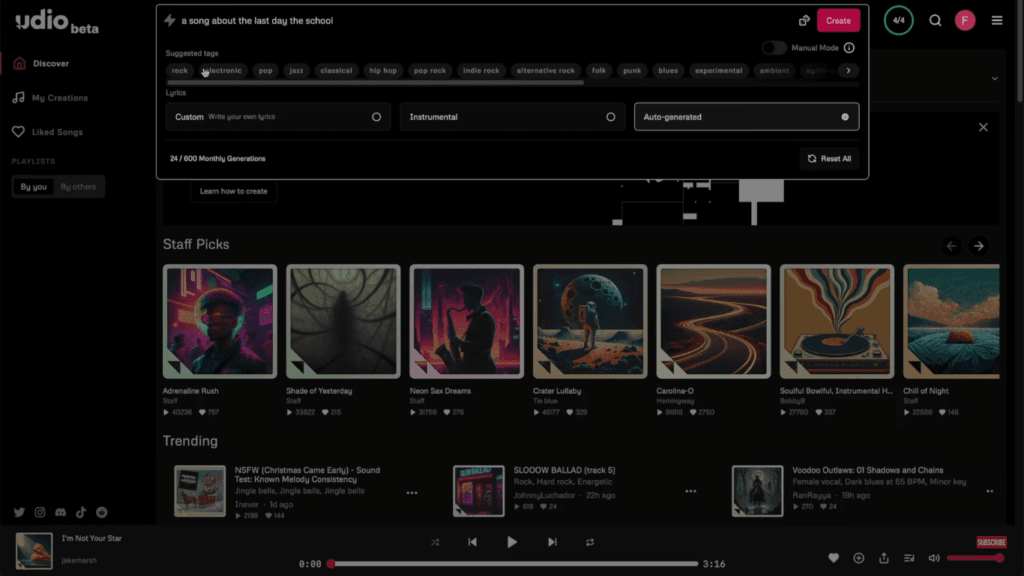Viewport: 1024px width, 576px height.
Task: Open search via the magnifier icon
Action: point(934,20)
